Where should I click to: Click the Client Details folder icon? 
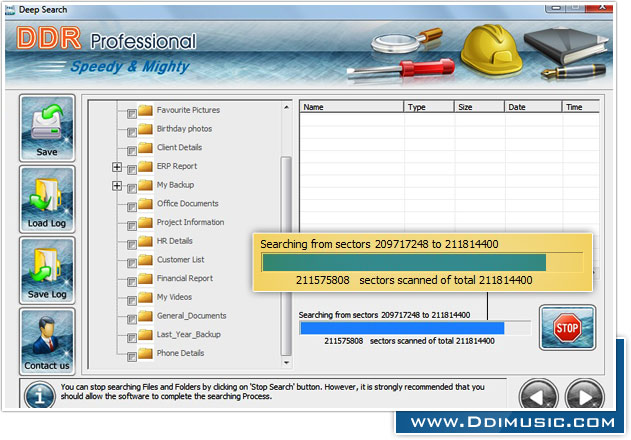[x=146, y=147]
